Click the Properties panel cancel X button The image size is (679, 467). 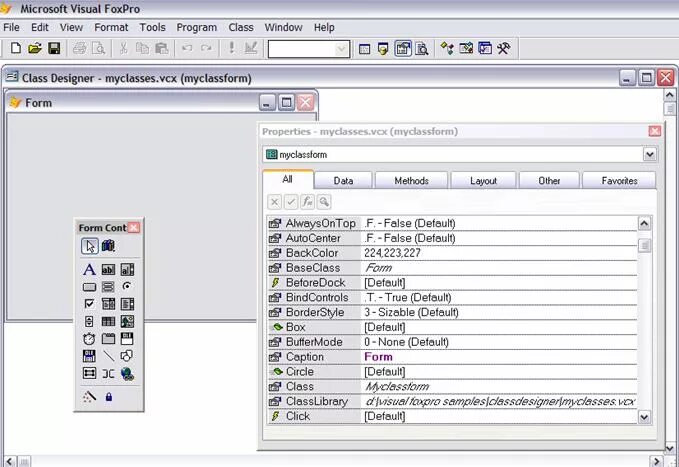tap(275, 201)
